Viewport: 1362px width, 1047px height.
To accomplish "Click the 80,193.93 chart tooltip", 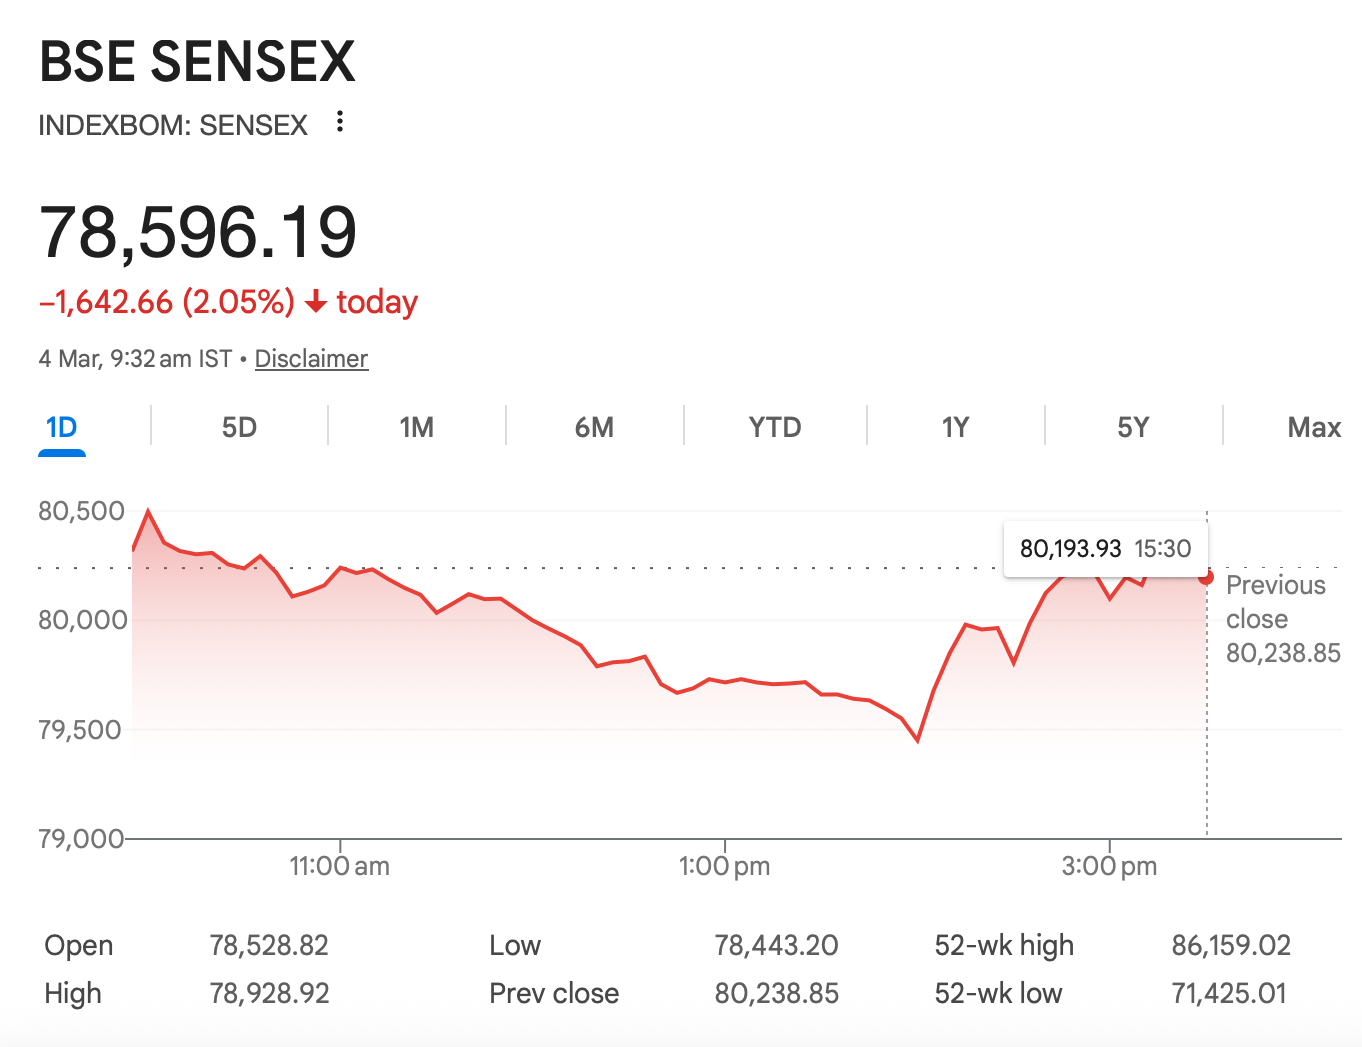I will (1105, 549).
